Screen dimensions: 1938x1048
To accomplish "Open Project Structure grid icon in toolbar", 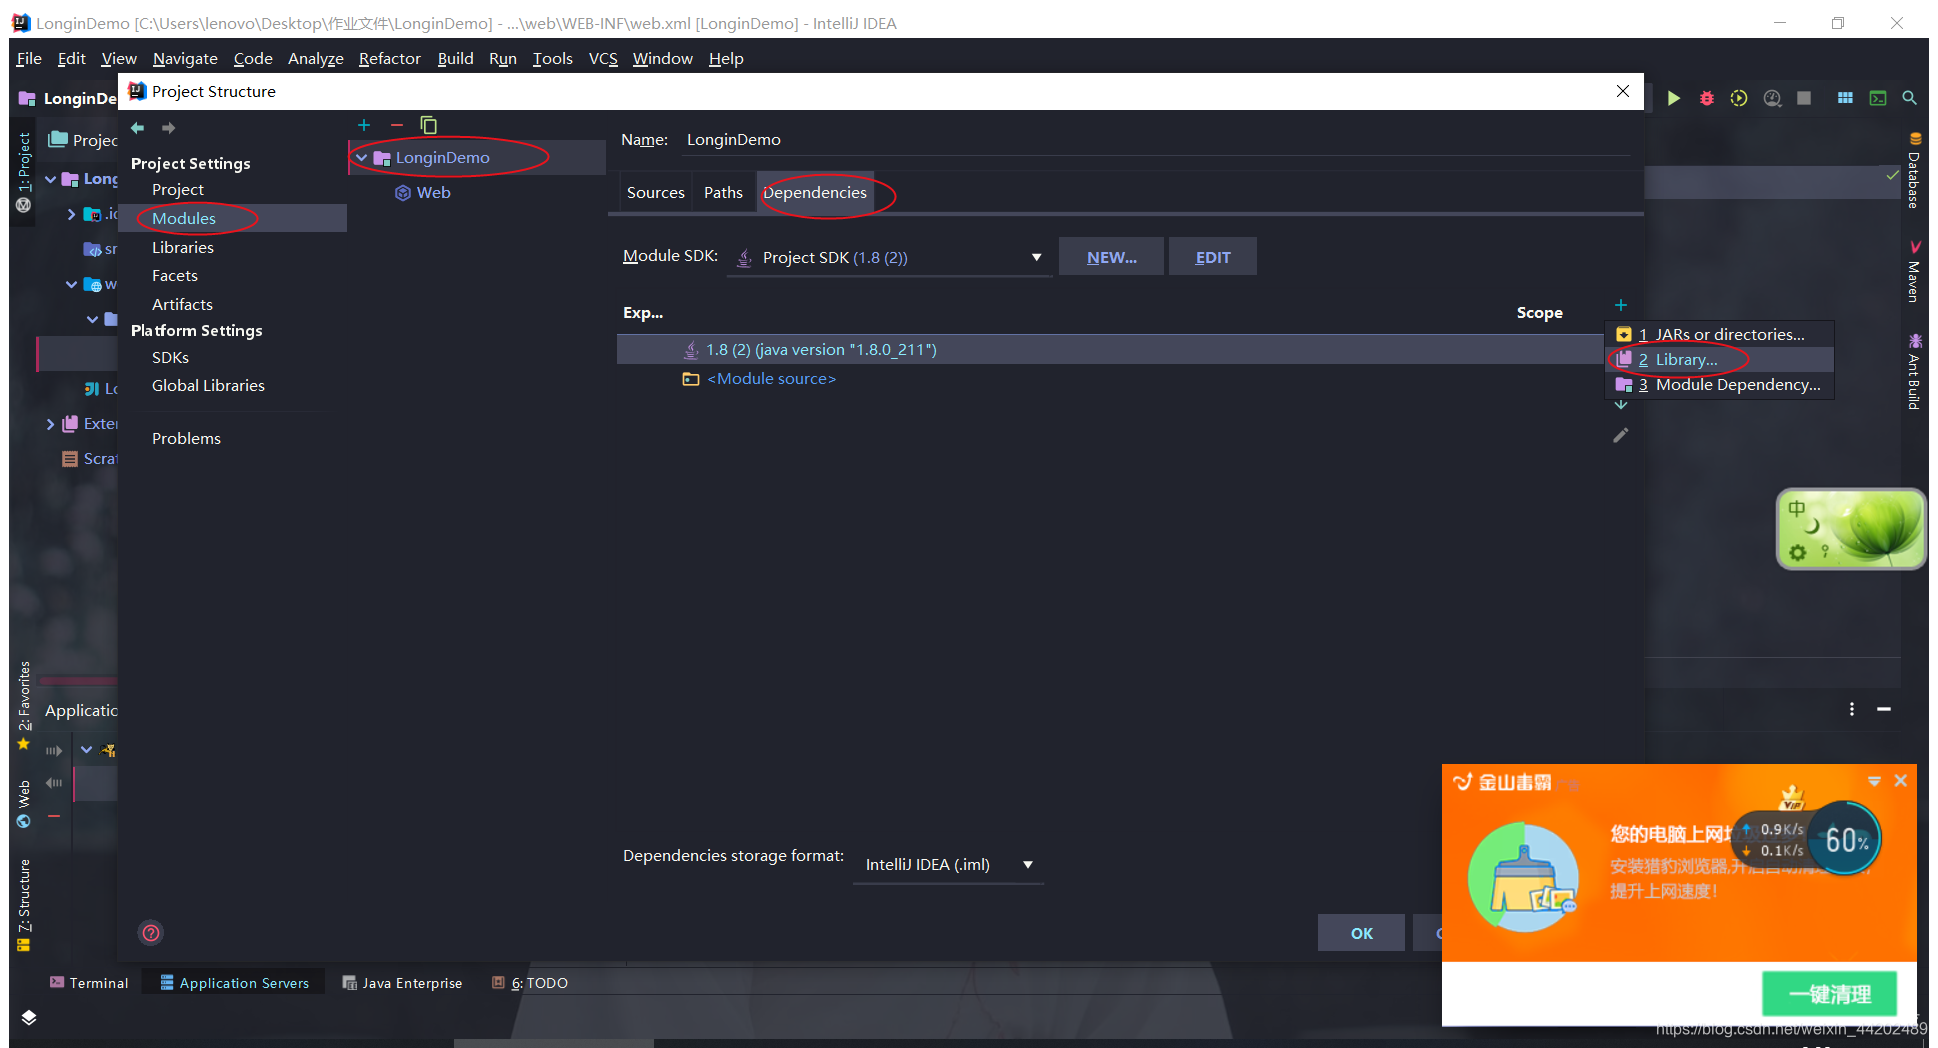I will tap(1845, 98).
